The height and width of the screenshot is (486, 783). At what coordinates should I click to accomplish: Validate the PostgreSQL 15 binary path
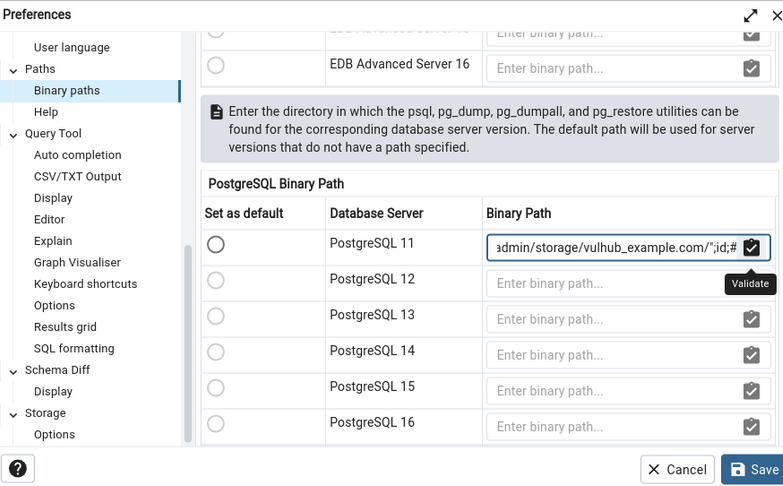pos(751,391)
